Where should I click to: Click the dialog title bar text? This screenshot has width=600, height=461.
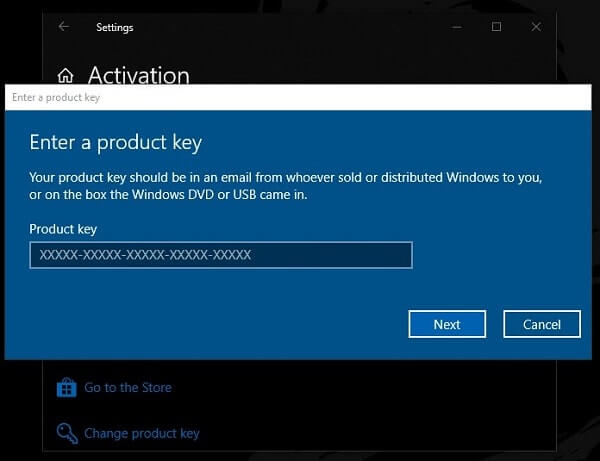[x=56, y=98]
